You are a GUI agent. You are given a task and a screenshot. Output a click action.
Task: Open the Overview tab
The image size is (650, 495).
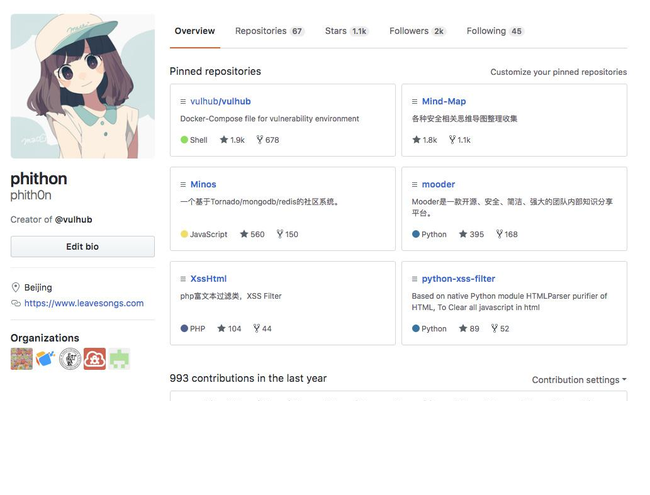pyautogui.click(x=194, y=31)
